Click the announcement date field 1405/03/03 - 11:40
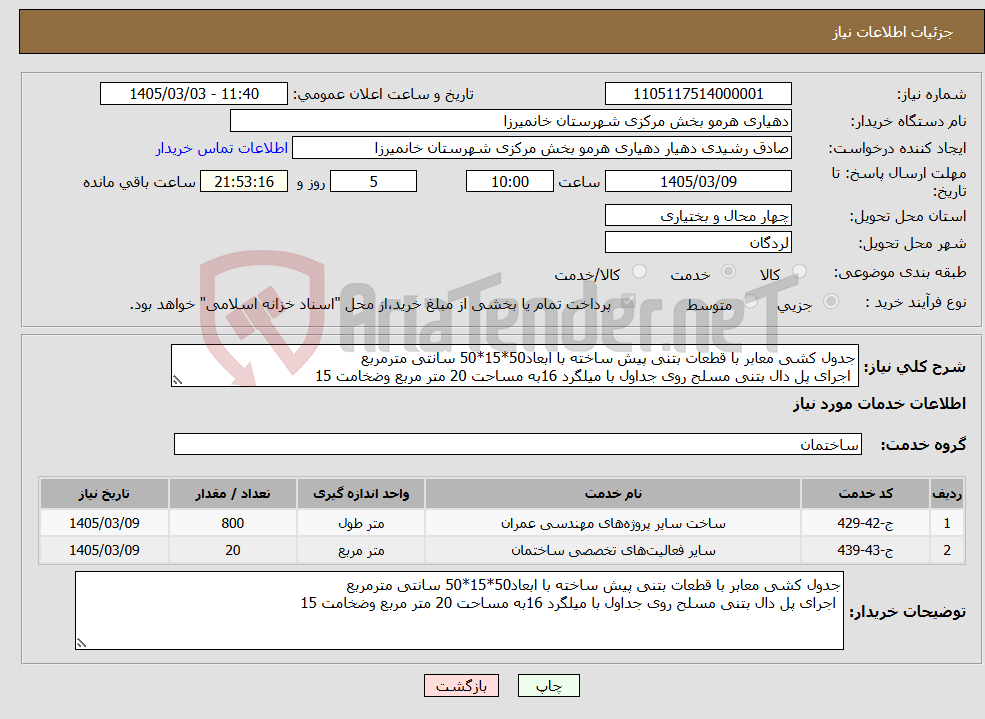This screenshot has width=985, height=719. pyautogui.click(x=193, y=94)
